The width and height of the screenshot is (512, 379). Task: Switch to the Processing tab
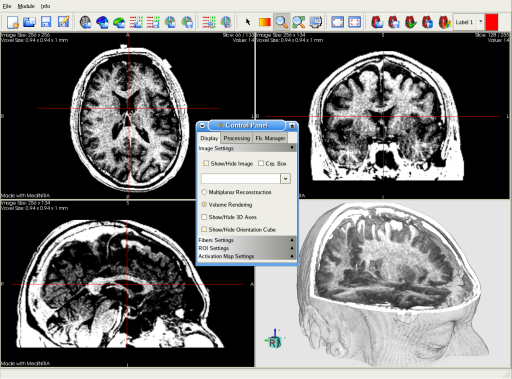[x=237, y=138]
